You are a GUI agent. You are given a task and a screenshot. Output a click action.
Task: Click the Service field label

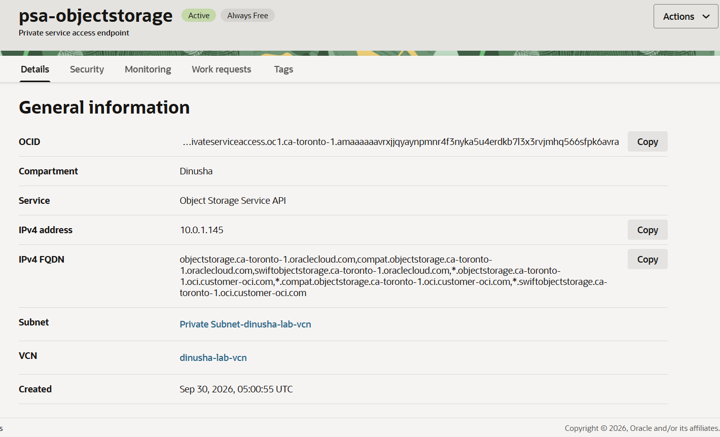point(34,201)
